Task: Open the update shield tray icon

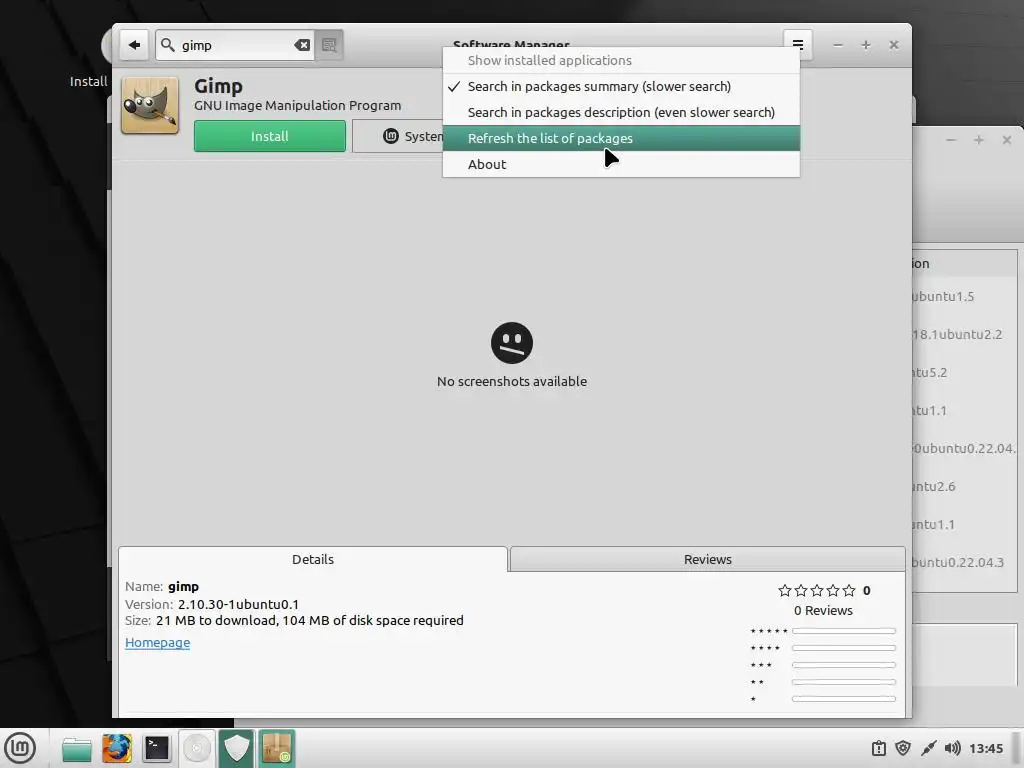Action: pos(903,748)
